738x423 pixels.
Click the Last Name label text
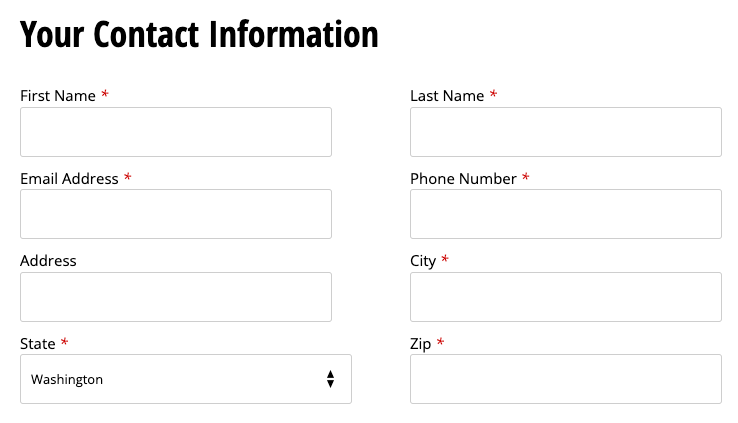tap(447, 96)
